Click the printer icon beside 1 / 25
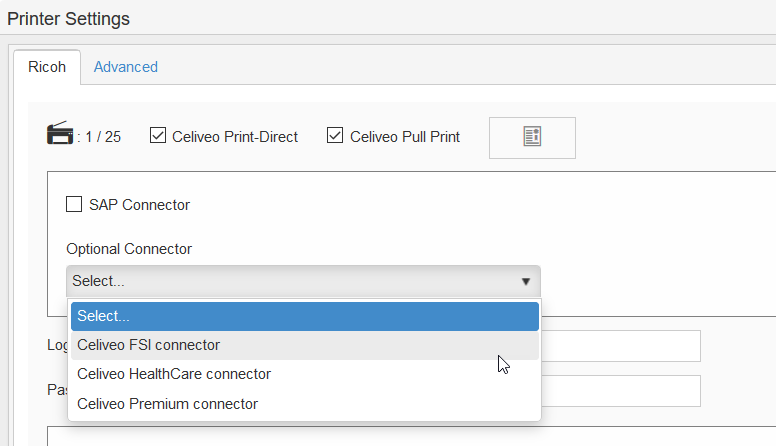 [x=59, y=134]
